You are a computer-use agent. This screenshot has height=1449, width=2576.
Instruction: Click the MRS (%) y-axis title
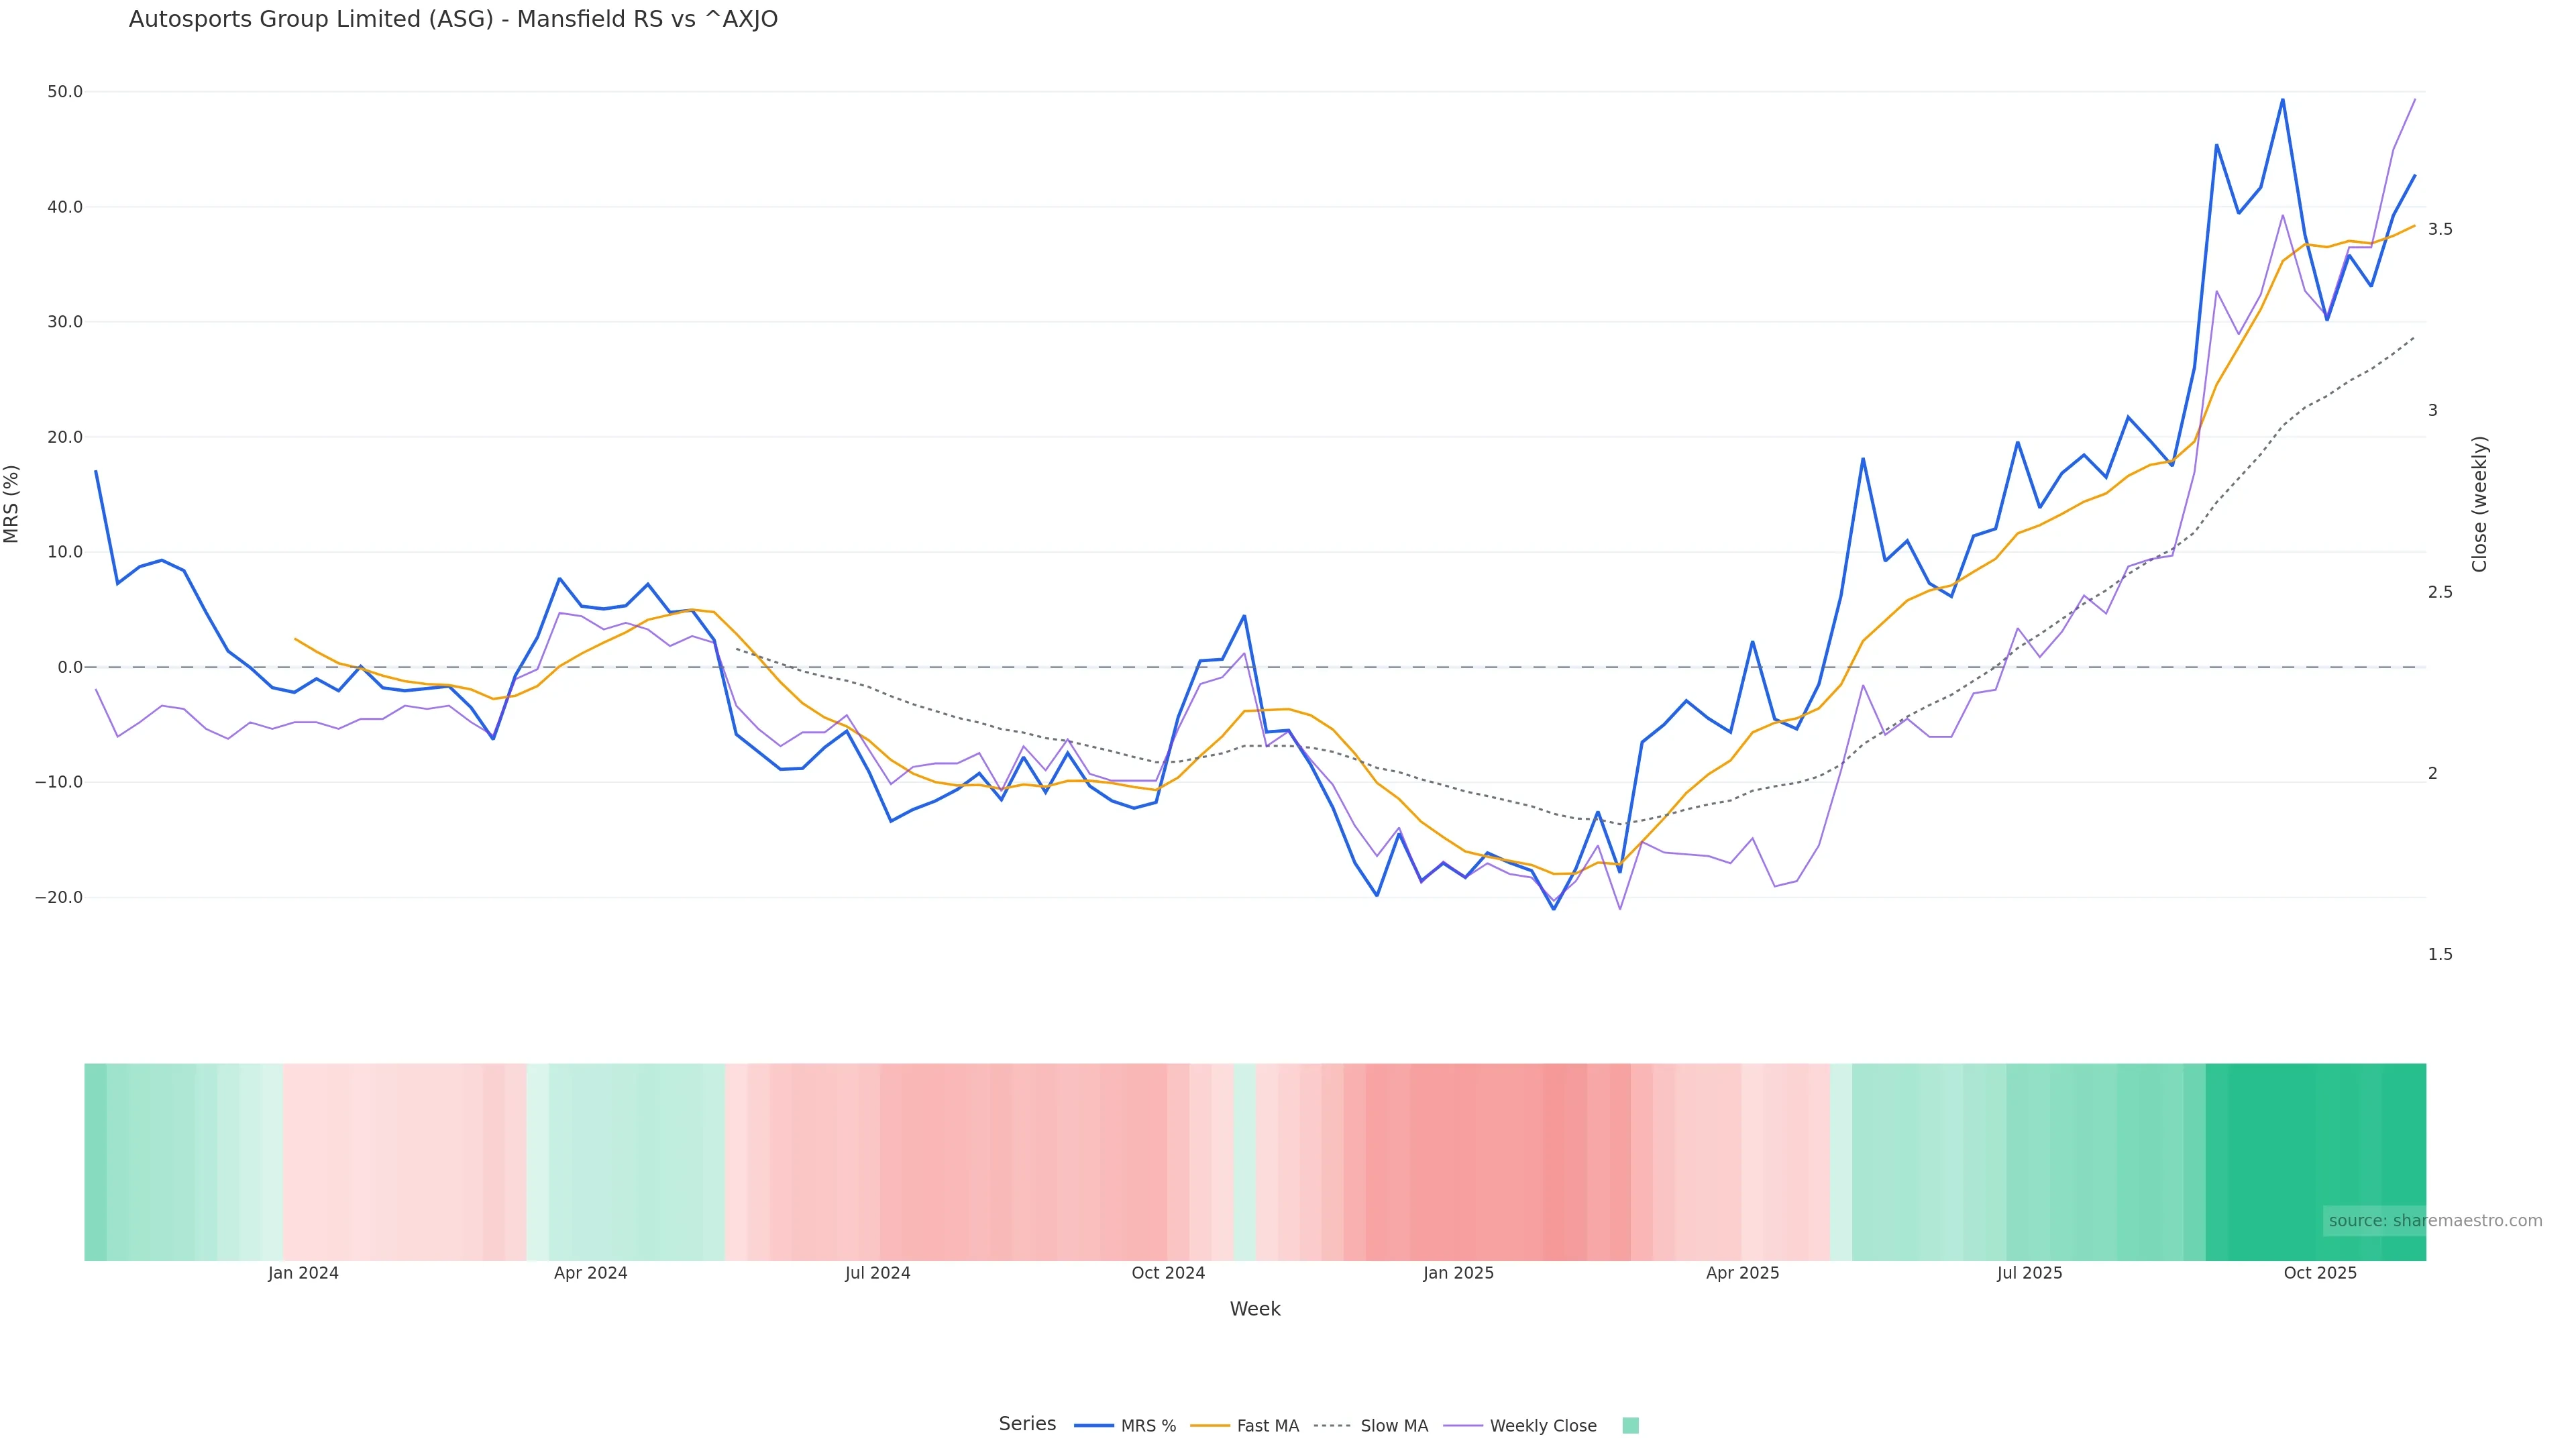[x=12, y=504]
